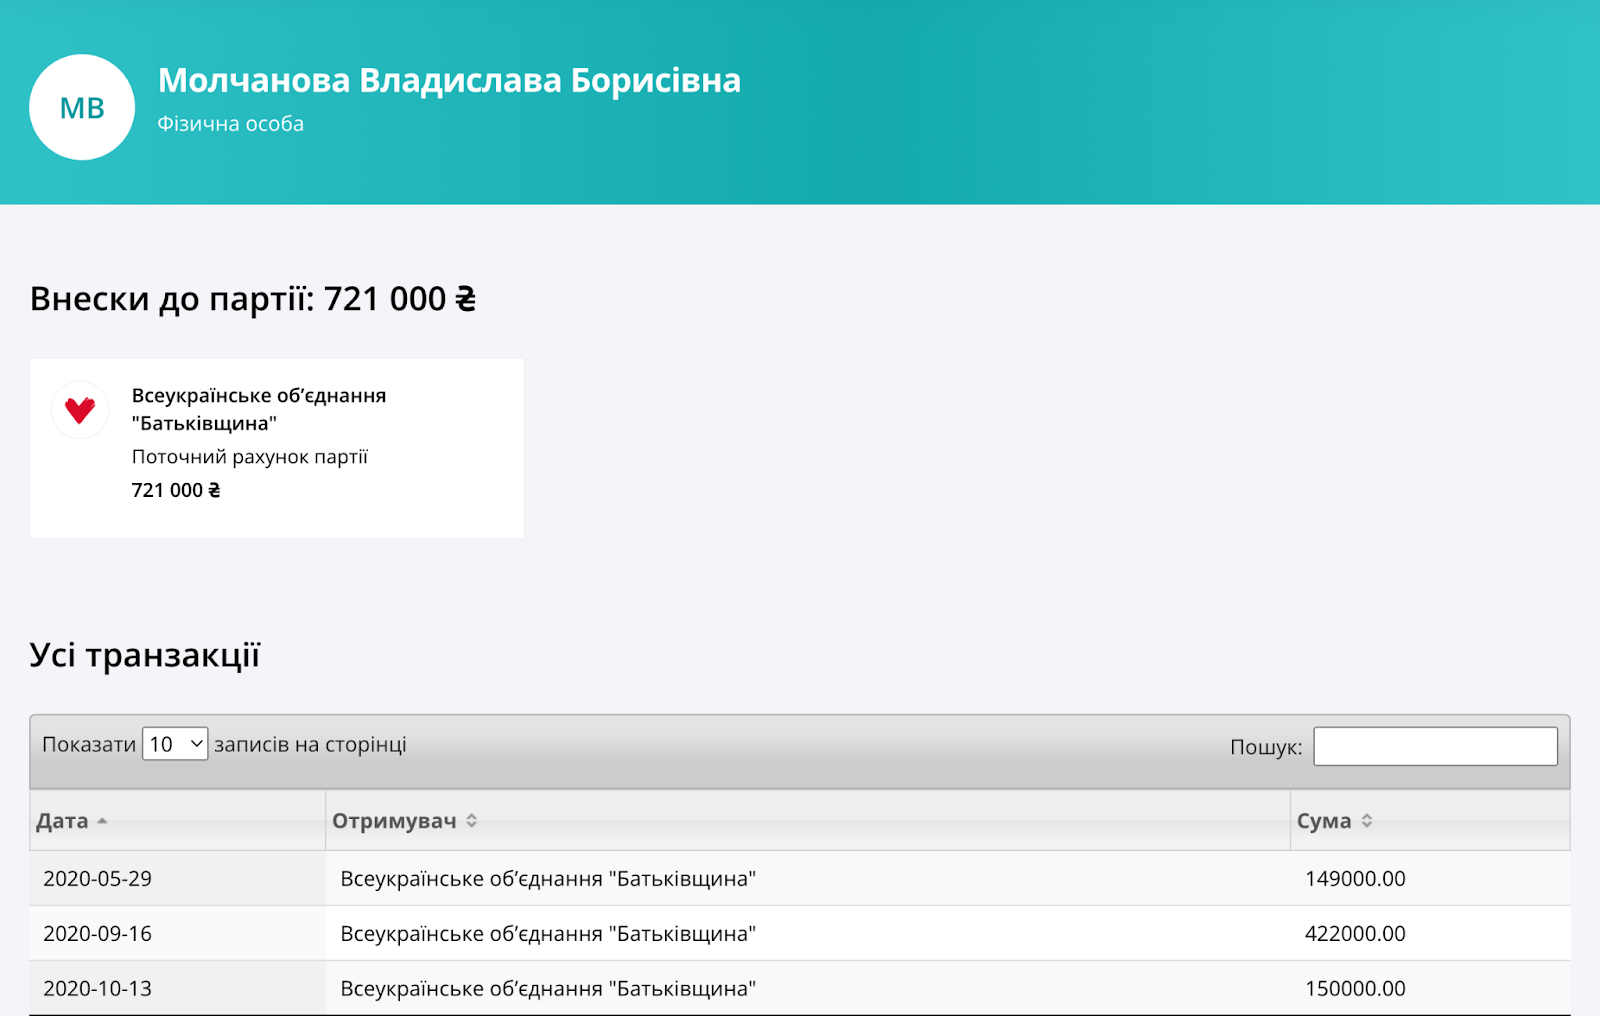
Task: Open the Всеукраїнське об'єднання "Батьківщина" party card title
Action: 259,409
